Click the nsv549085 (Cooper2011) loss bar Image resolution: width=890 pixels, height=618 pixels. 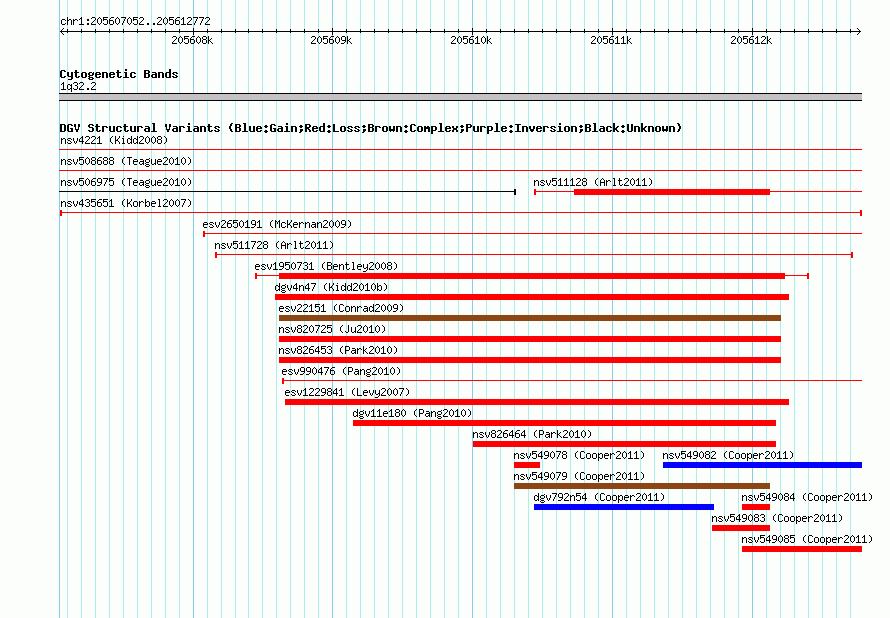pos(801,549)
